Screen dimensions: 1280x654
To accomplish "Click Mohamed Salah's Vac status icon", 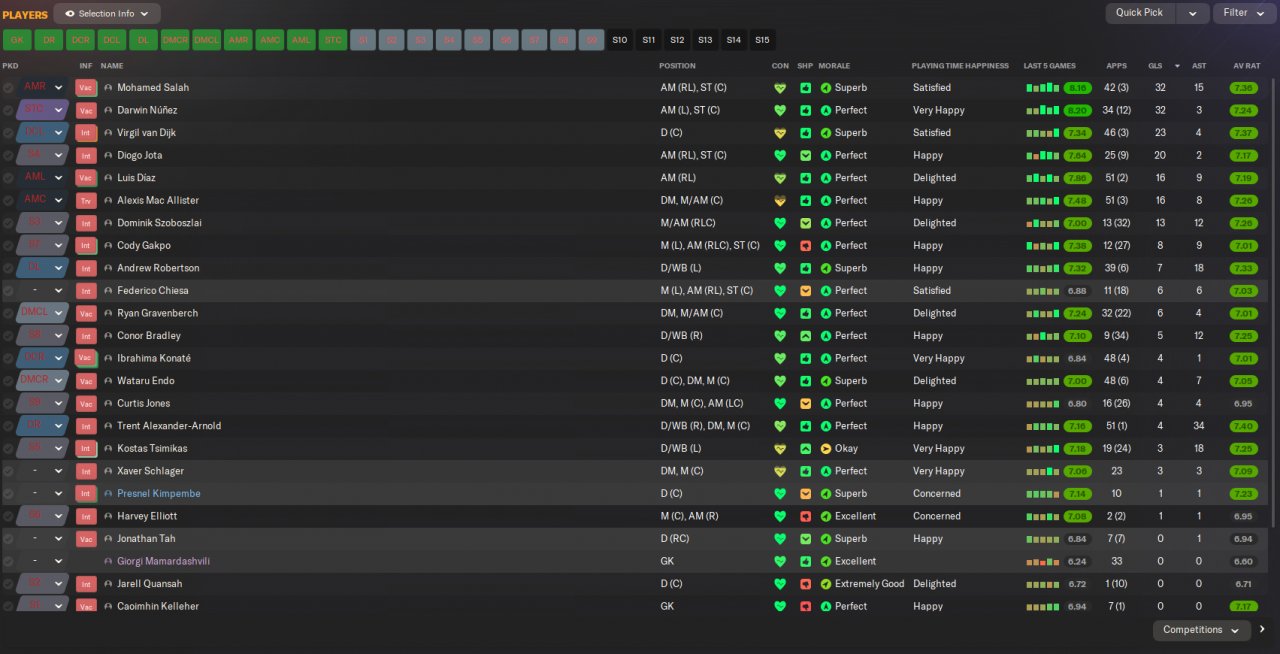I will 86,87.
